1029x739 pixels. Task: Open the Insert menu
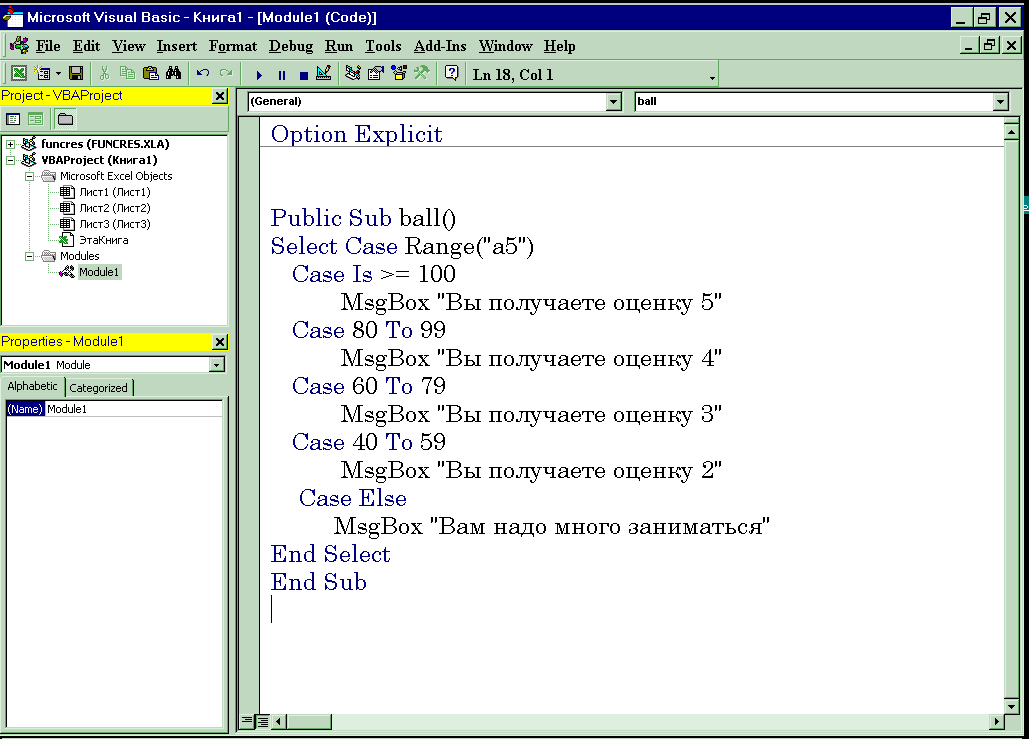coord(177,46)
